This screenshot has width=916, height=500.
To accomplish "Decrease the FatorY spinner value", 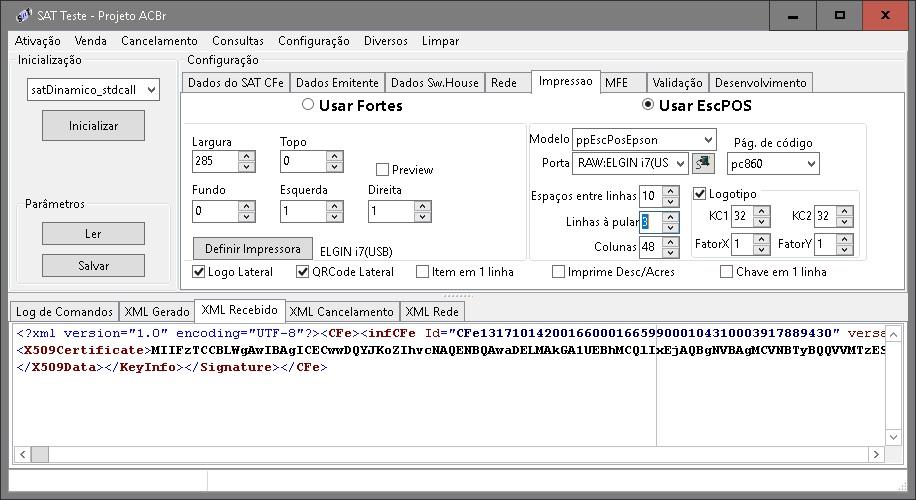I will click(x=845, y=249).
